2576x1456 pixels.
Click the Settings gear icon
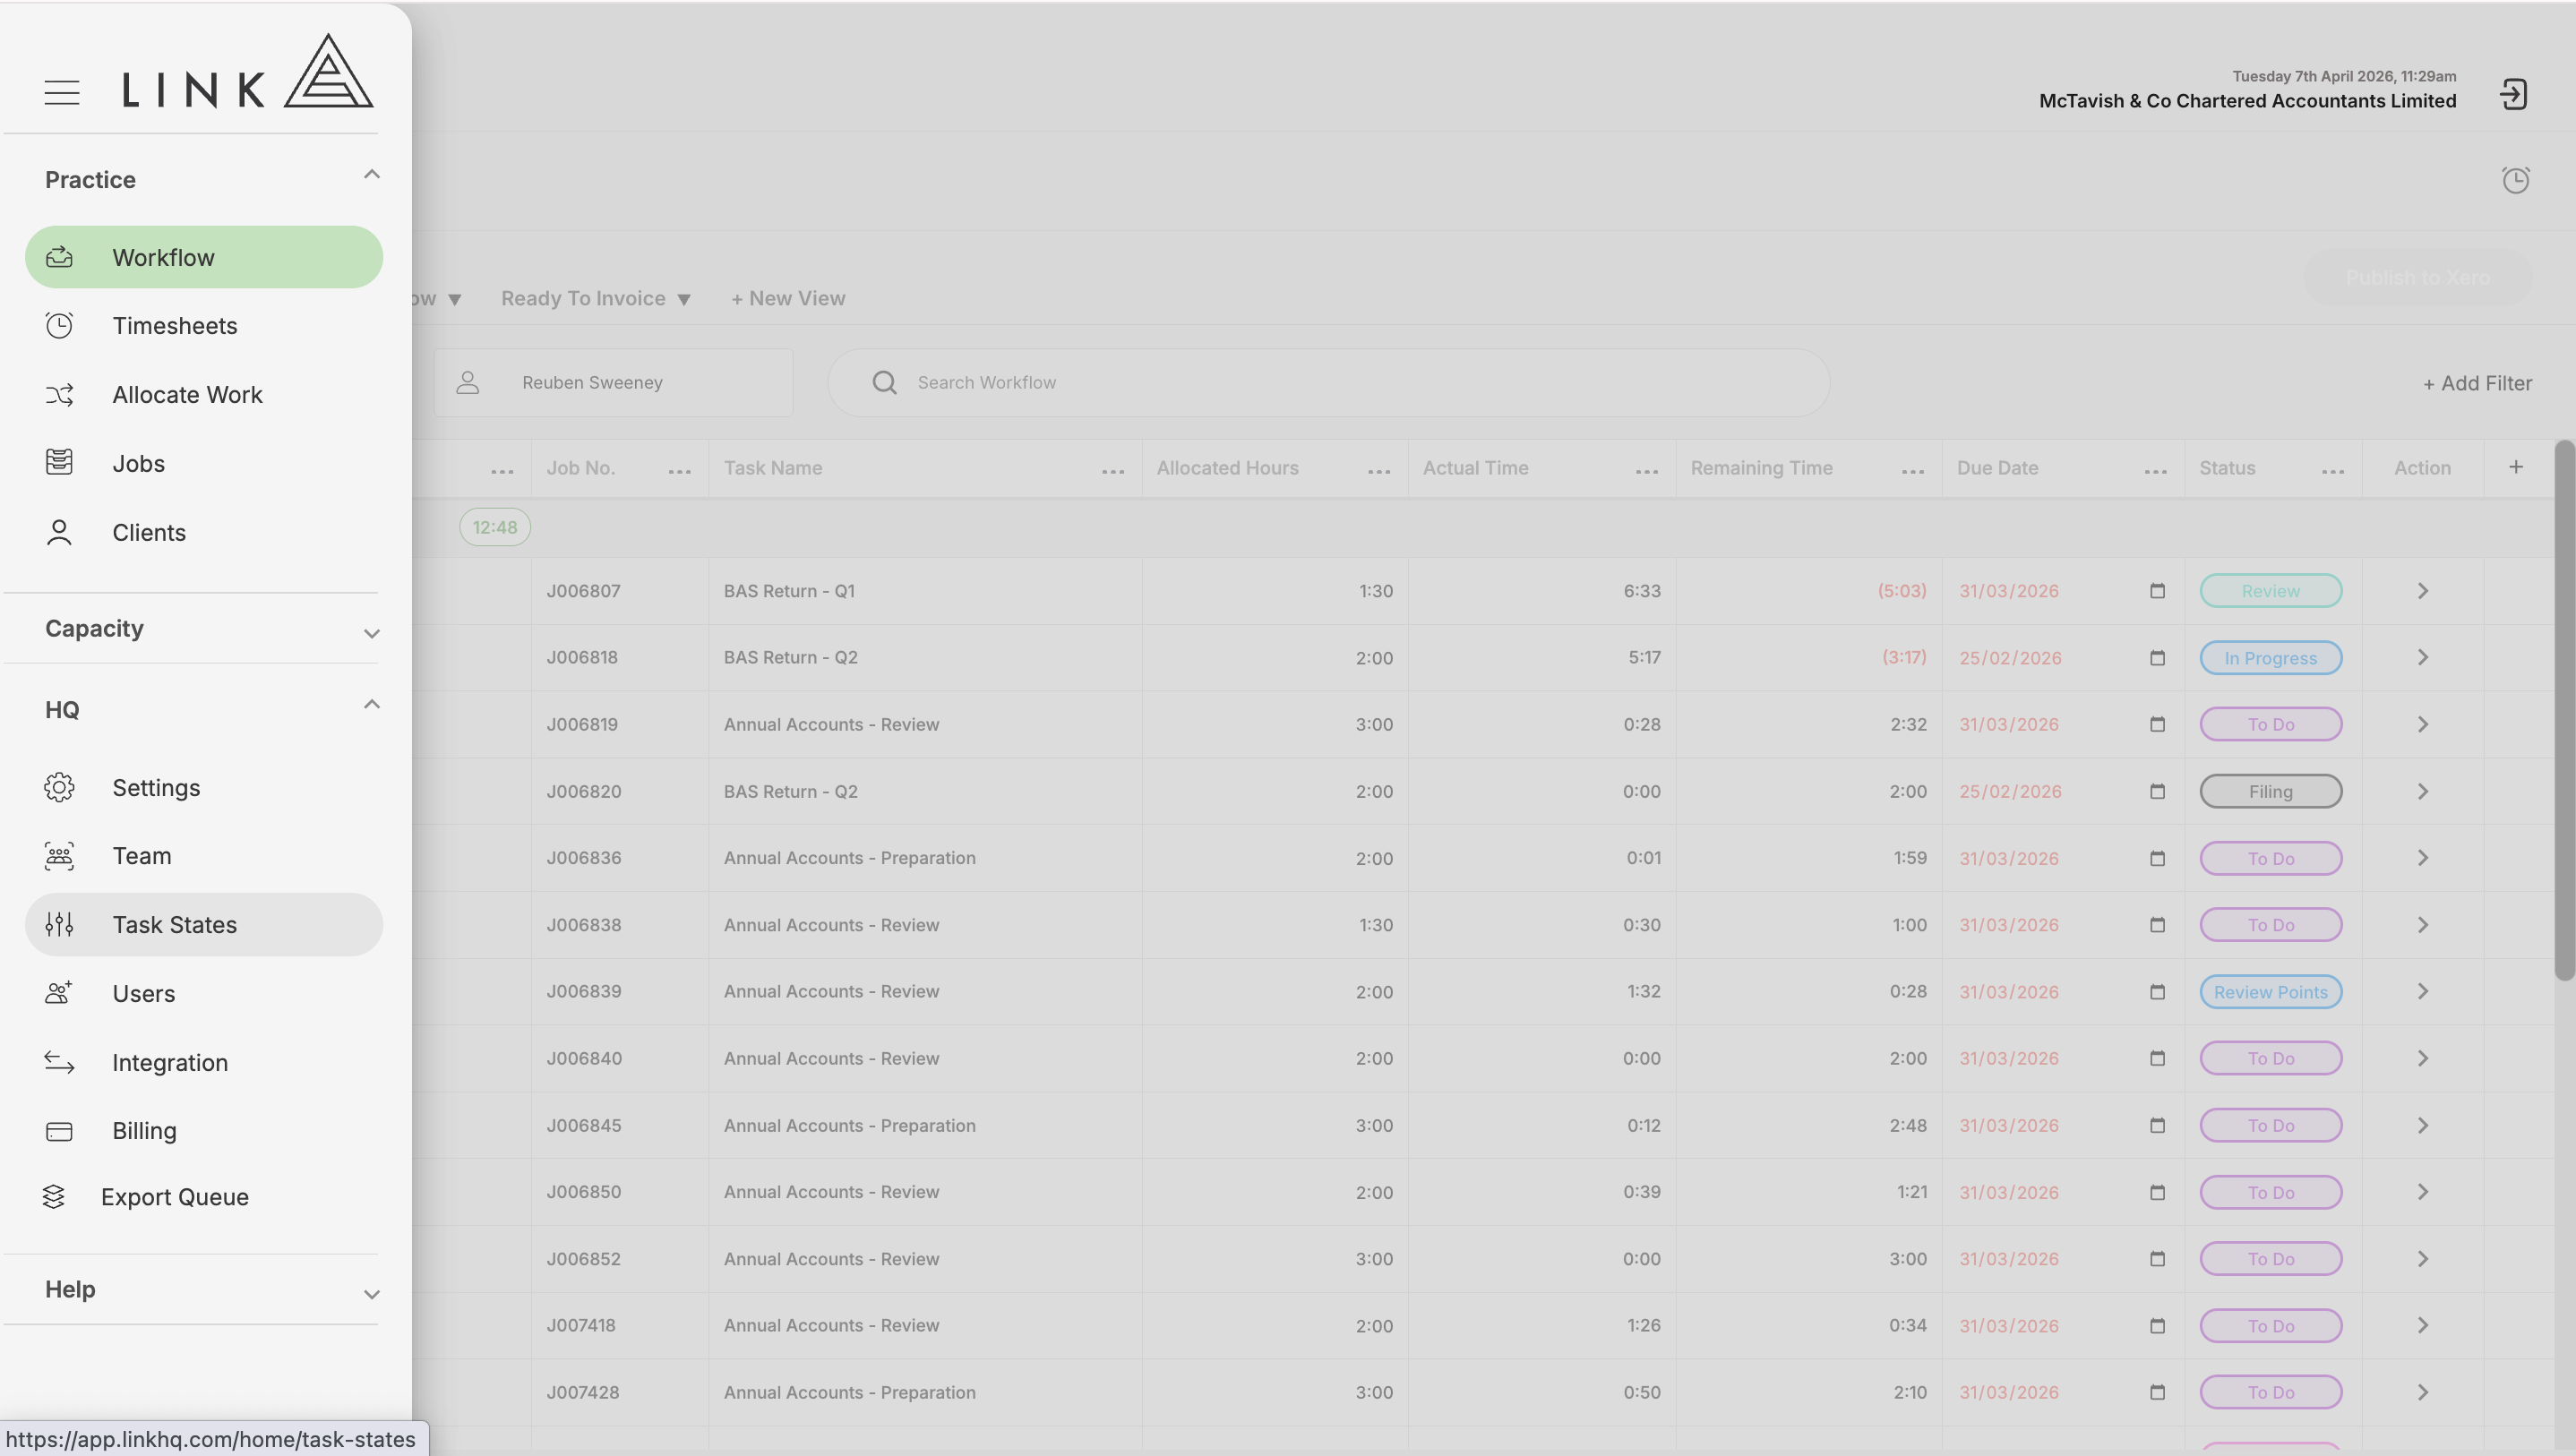59,788
